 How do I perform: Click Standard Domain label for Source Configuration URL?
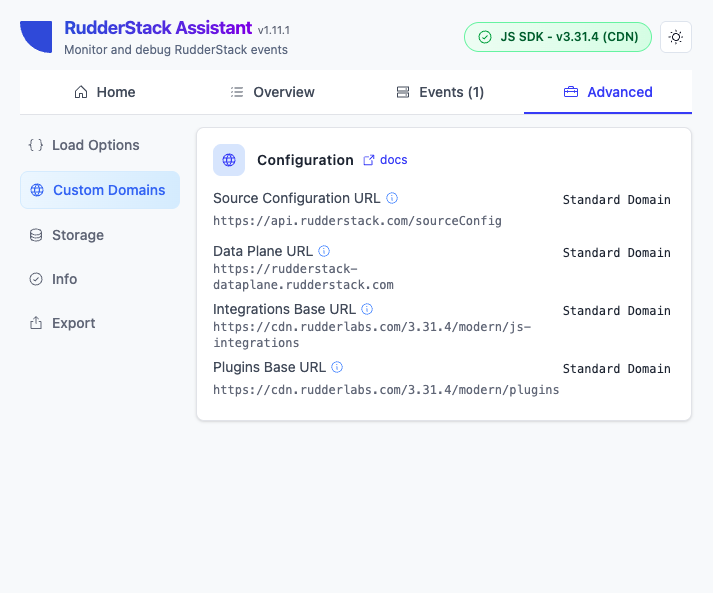(617, 200)
